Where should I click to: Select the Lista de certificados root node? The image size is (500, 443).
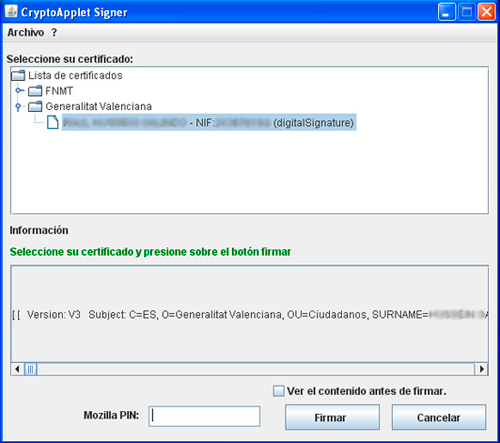75,76
